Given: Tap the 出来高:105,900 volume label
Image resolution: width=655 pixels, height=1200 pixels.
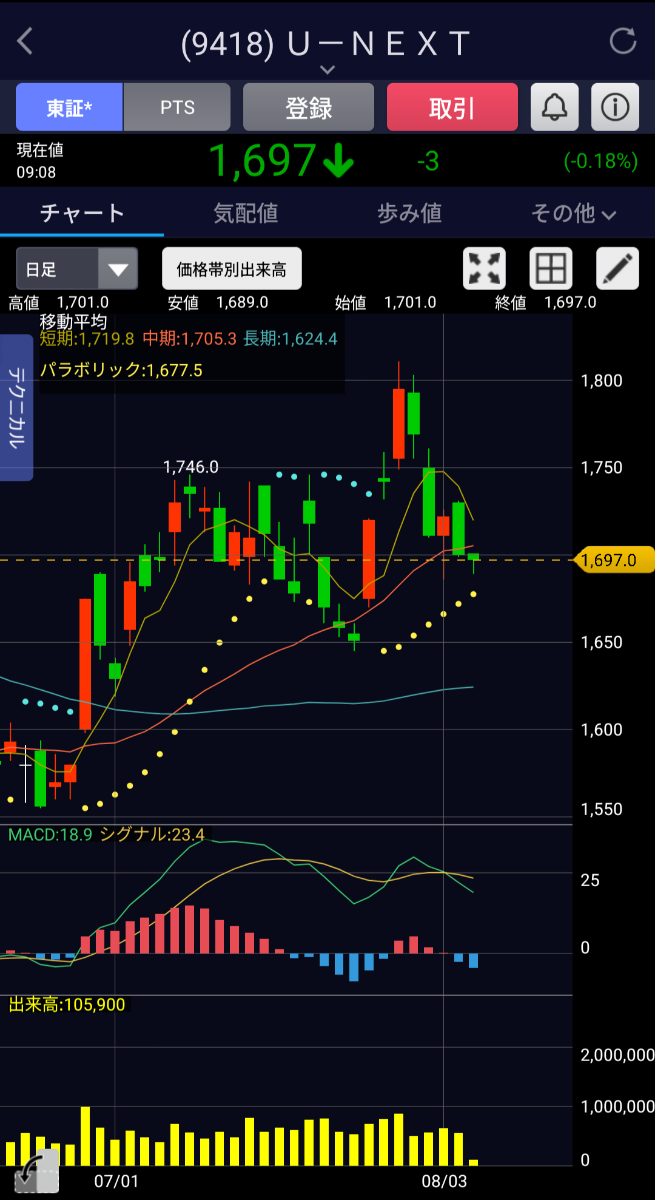Looking at the screenshot, I should (67, 1004).
